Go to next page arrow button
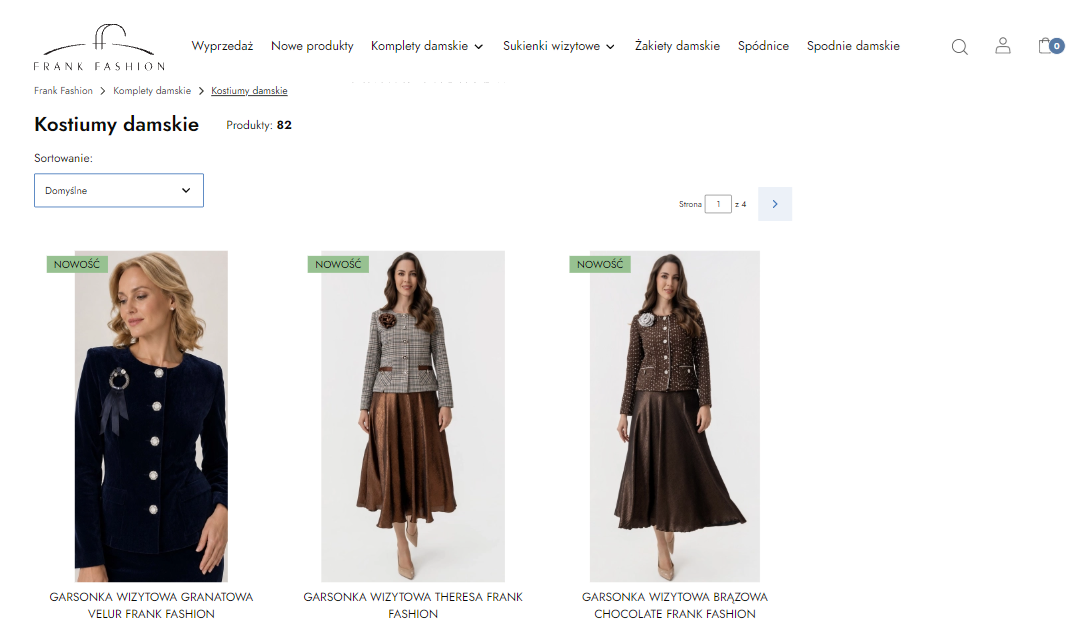The height and width of the screenshot is (634, 1088). pos(775,204)
